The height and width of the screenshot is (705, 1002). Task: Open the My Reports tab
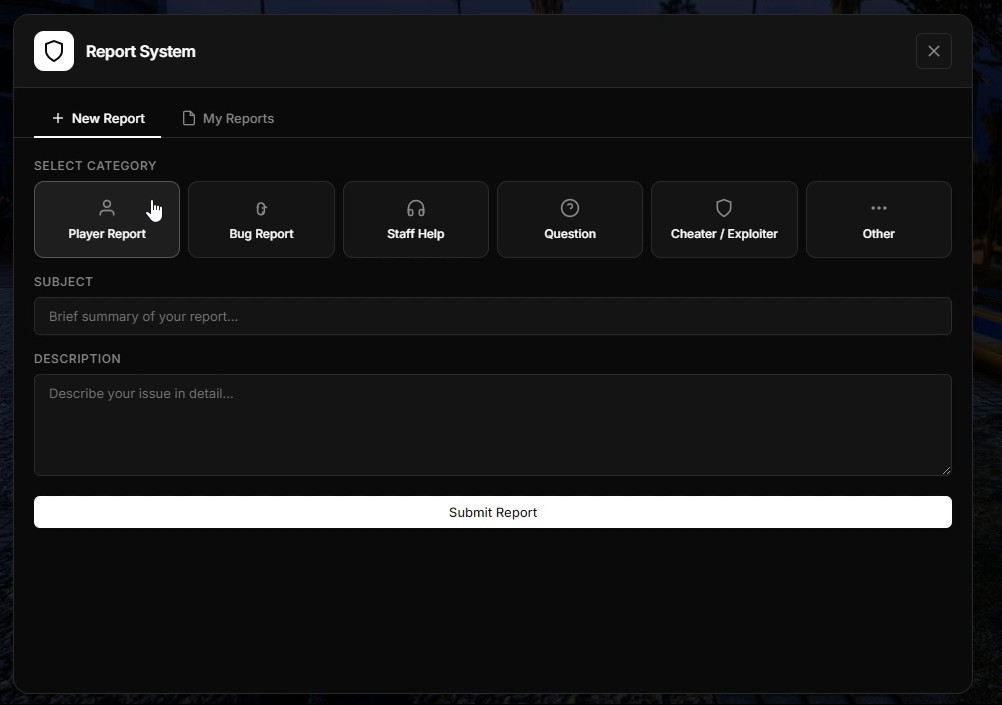tap(228, 118)
